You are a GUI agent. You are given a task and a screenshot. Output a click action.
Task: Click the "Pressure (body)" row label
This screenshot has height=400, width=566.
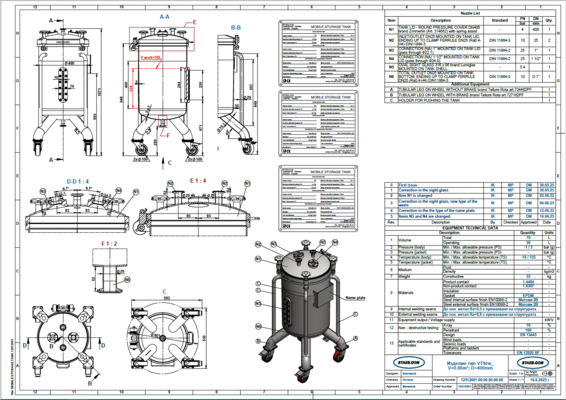(413, 248)
